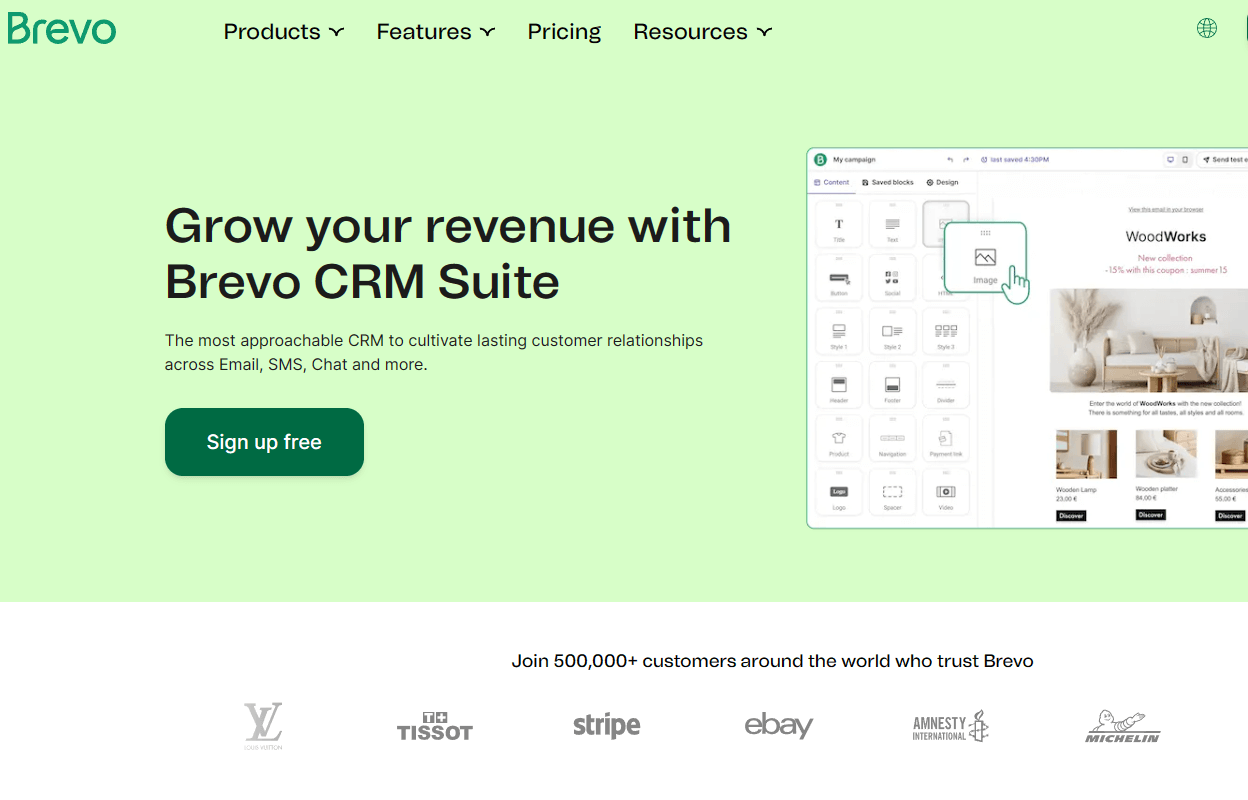Screen dimensions: 1248x800
Task: Click Discover under Wooden platter
Action: click(x=1151, y=515)
